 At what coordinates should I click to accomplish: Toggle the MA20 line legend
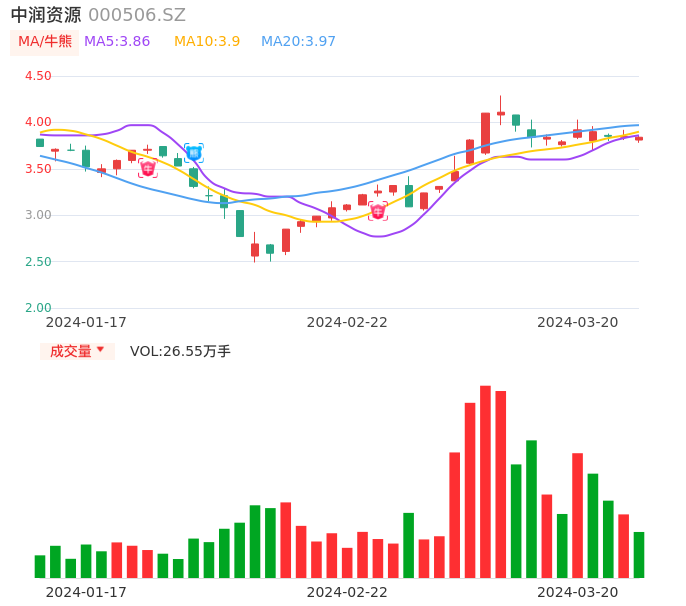(298, 42)
